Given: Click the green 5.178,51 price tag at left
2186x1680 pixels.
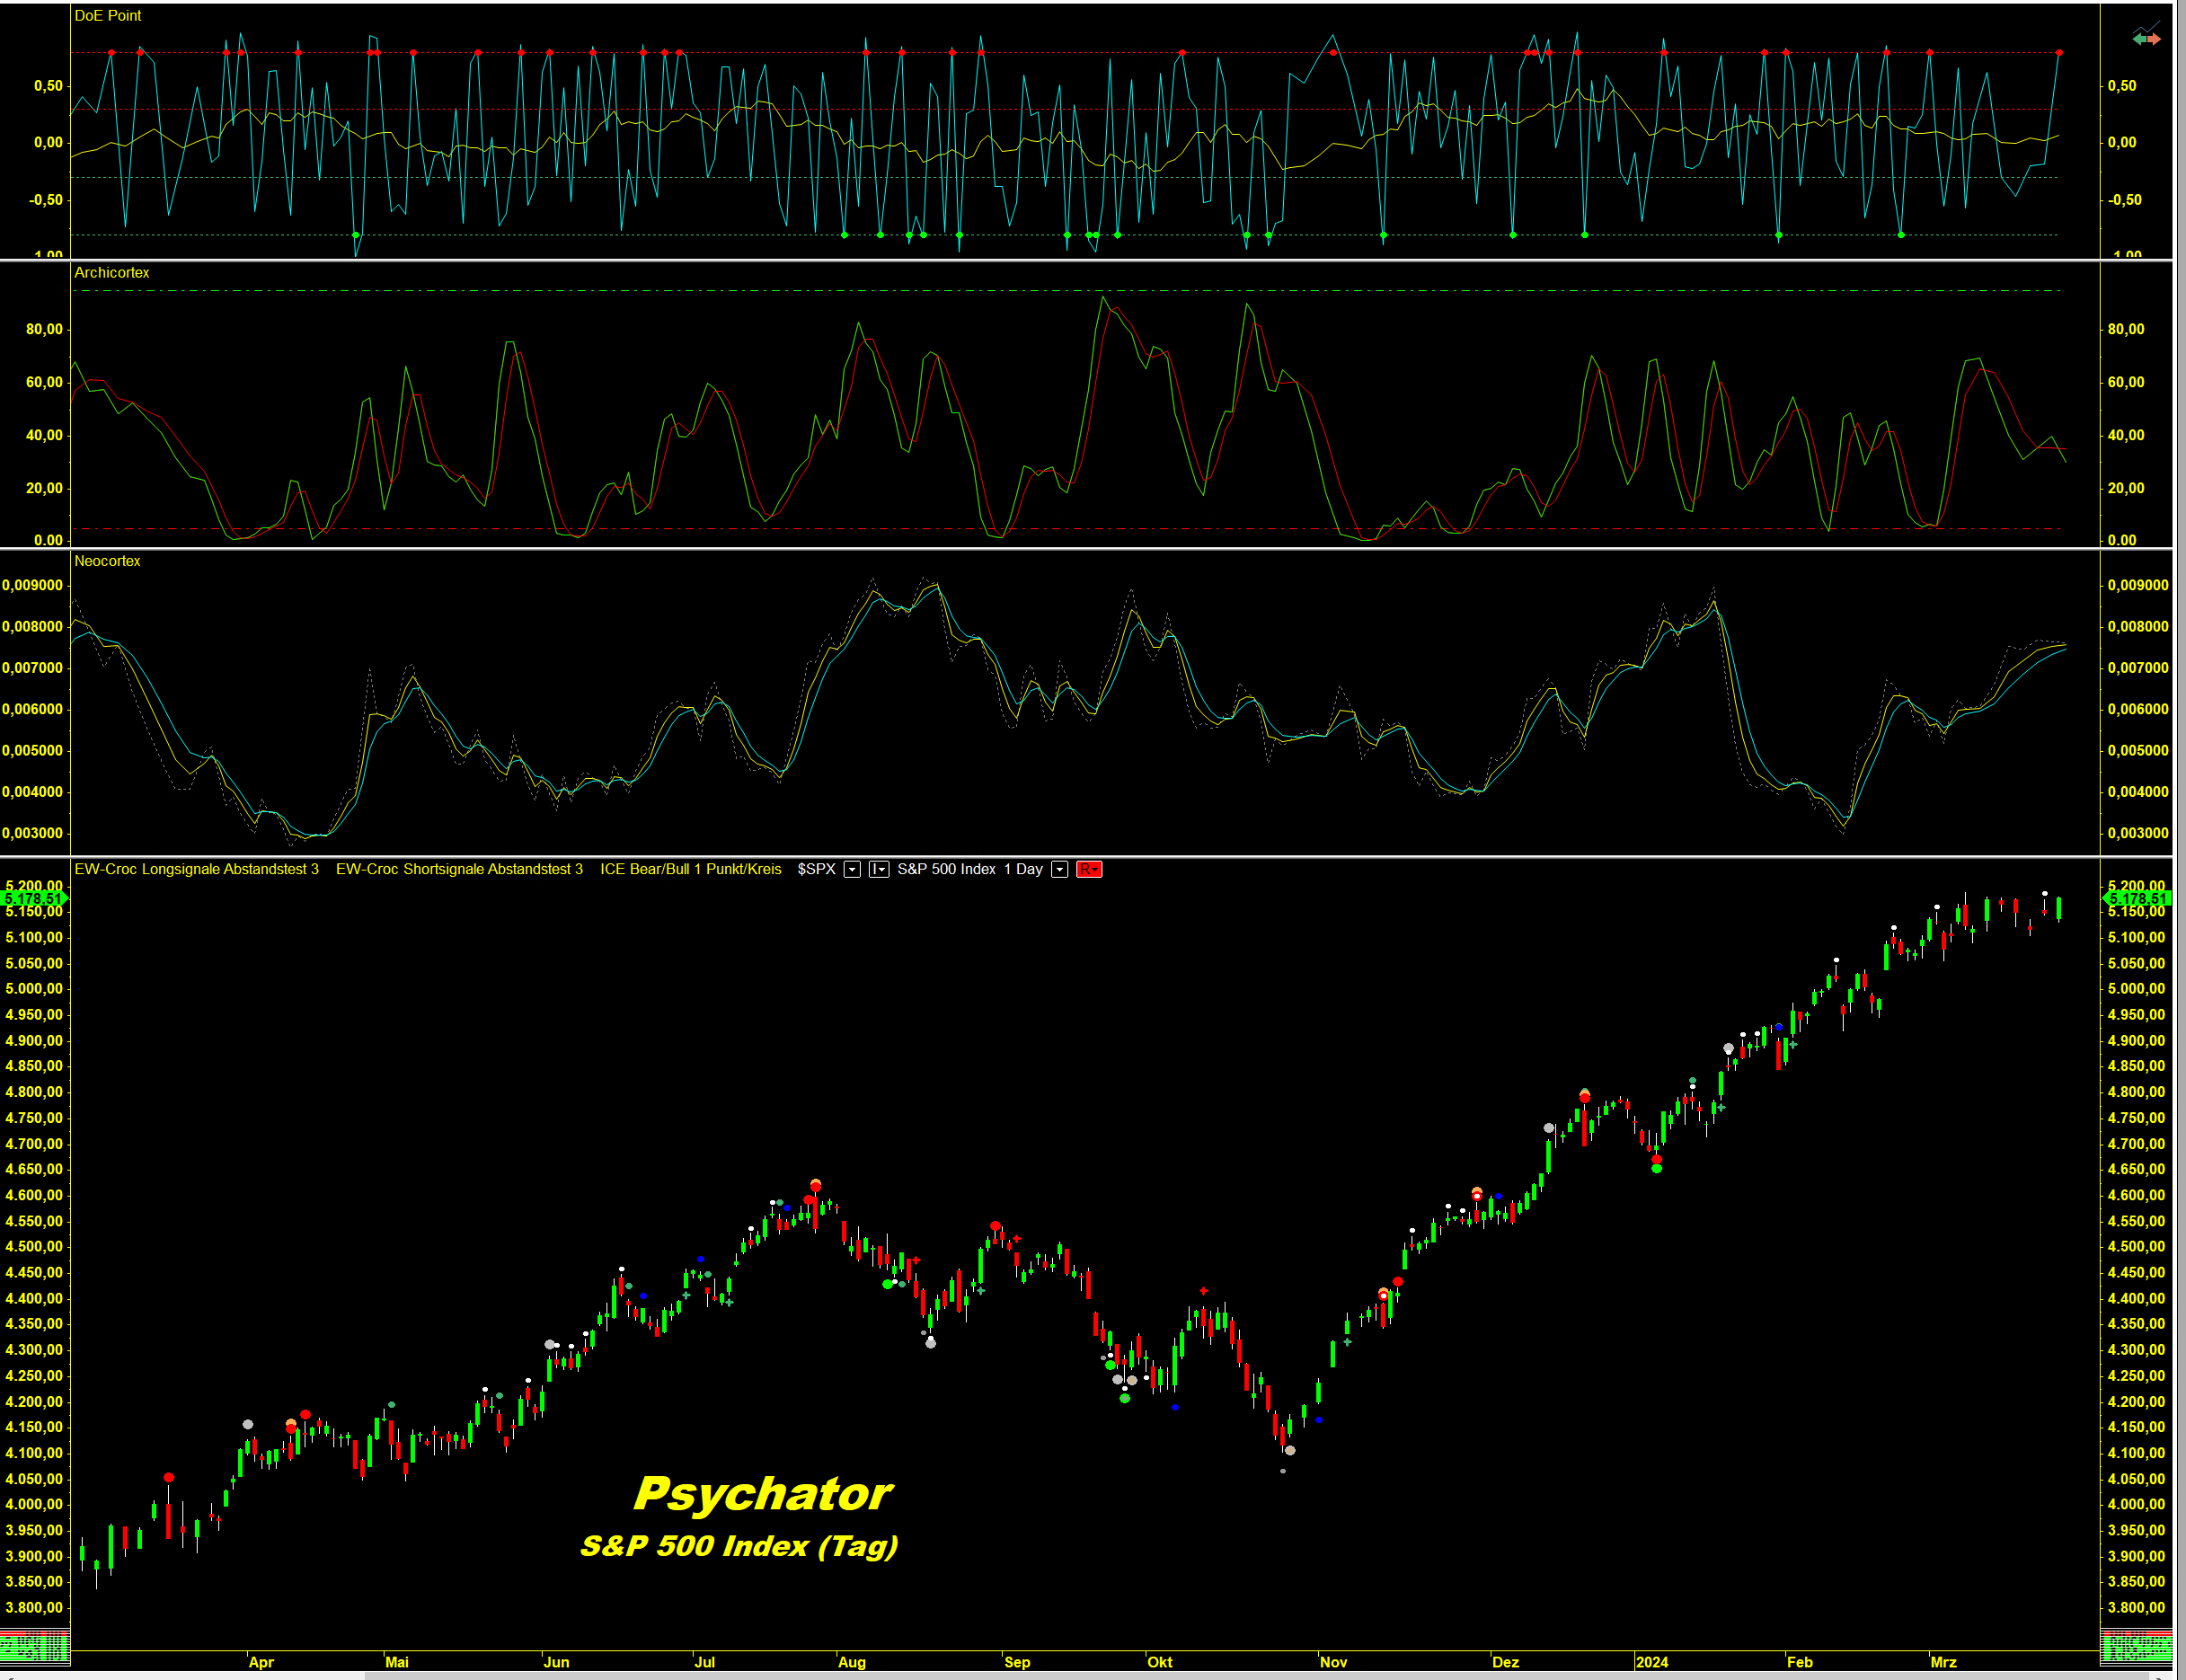Looking at the screenshot, I should [x=33, y=899].
